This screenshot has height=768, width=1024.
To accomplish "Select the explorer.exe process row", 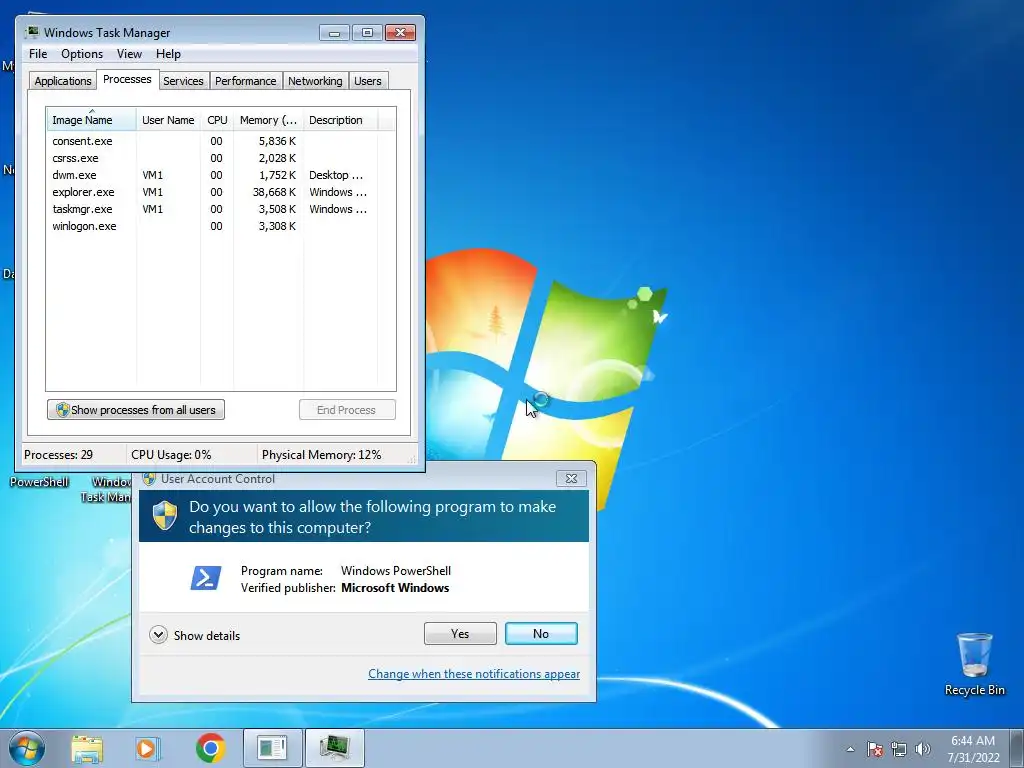I will (221, 192).
